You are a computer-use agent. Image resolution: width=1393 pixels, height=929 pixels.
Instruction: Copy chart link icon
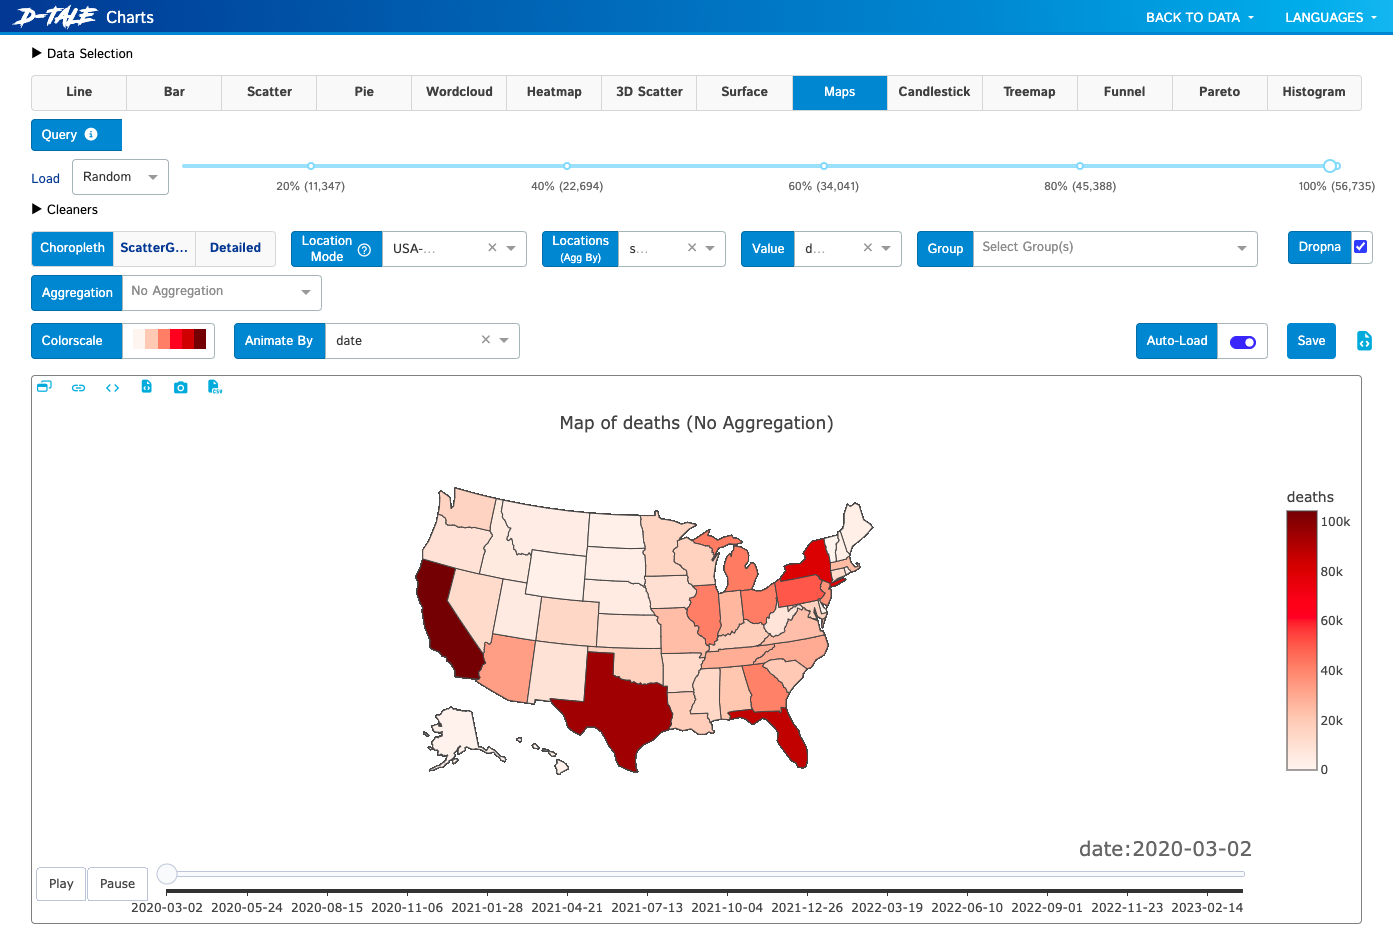[x=78, y=387]
